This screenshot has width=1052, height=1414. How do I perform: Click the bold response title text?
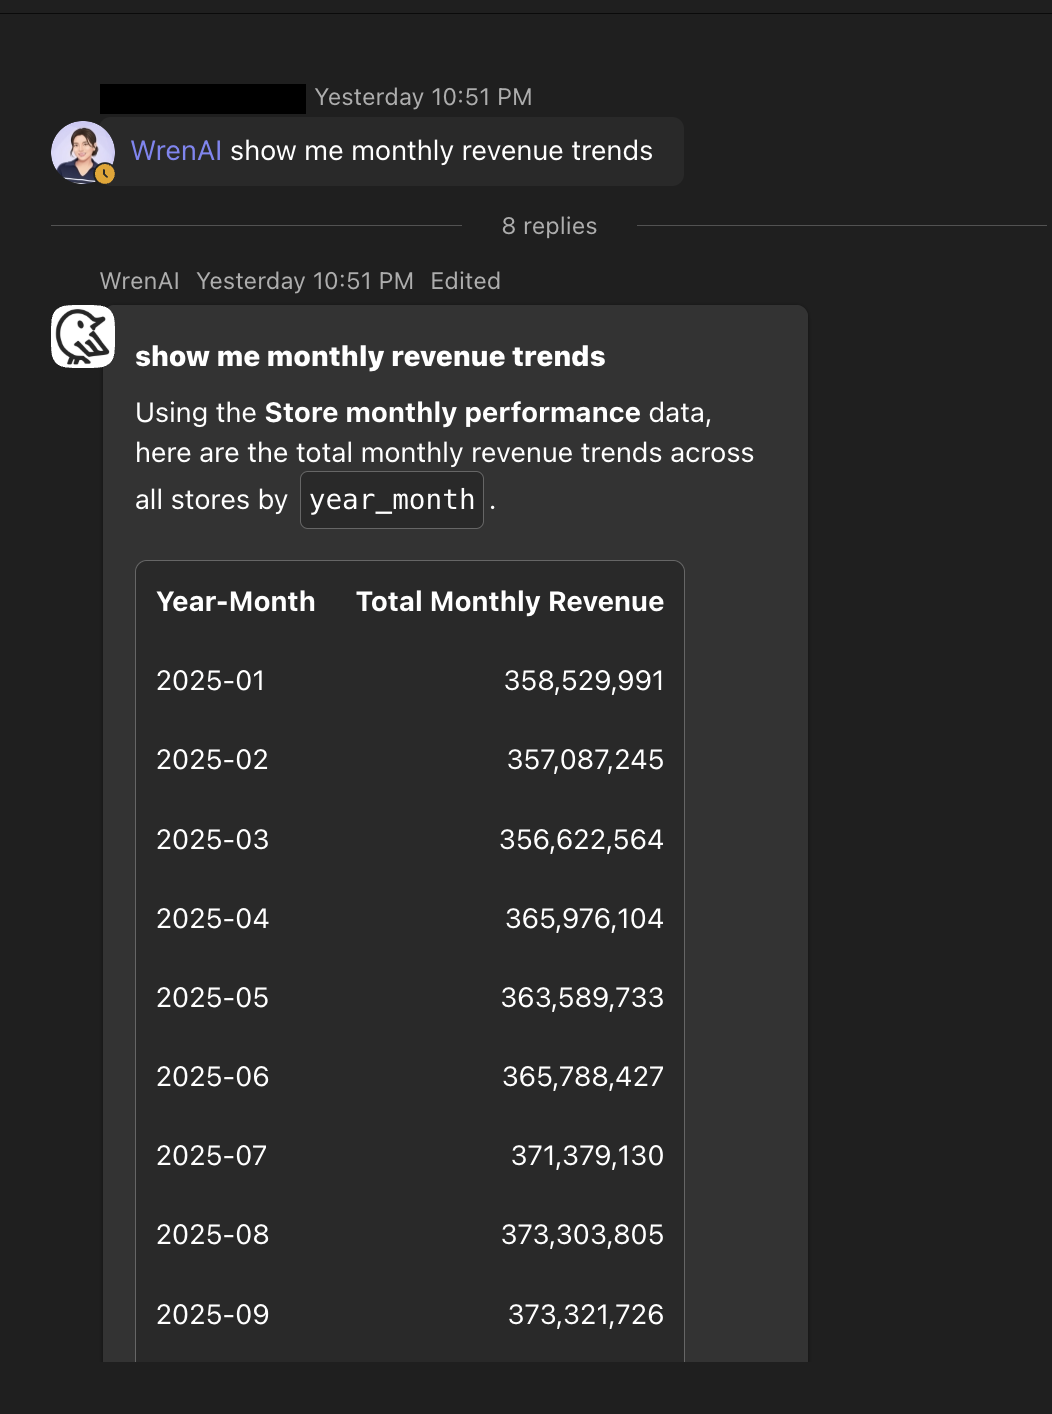click(370, 356)
